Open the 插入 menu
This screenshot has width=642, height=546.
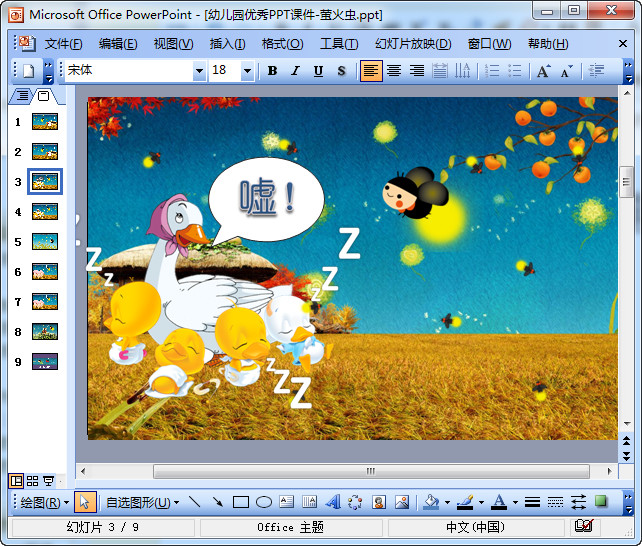[227, 44]
